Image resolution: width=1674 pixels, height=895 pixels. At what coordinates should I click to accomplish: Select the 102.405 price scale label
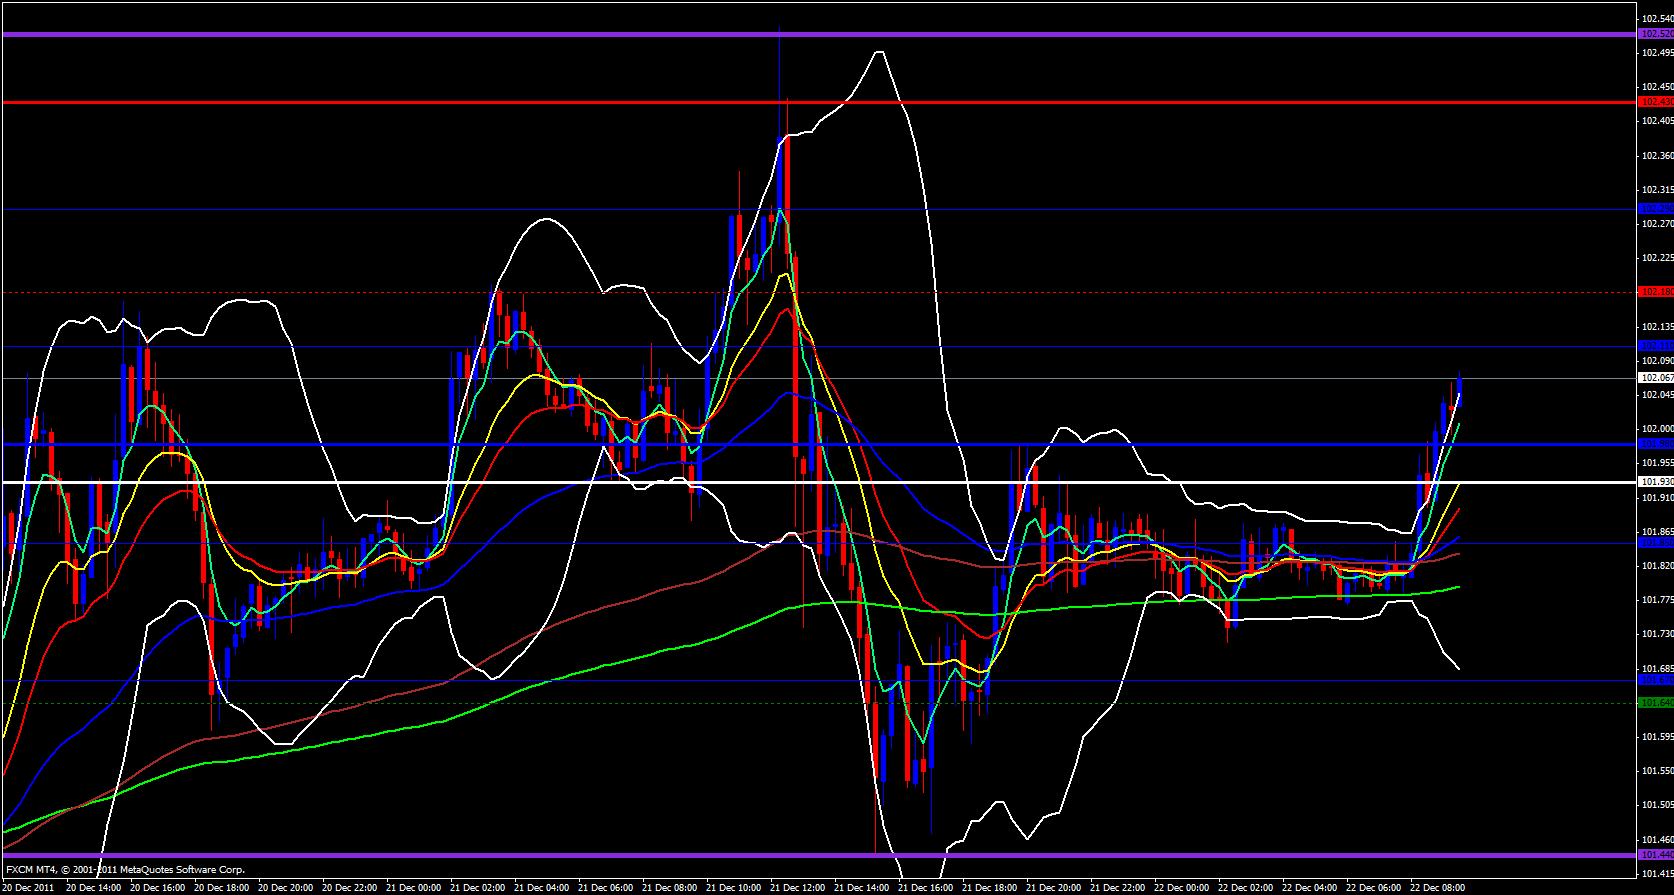coord(1657,121)
